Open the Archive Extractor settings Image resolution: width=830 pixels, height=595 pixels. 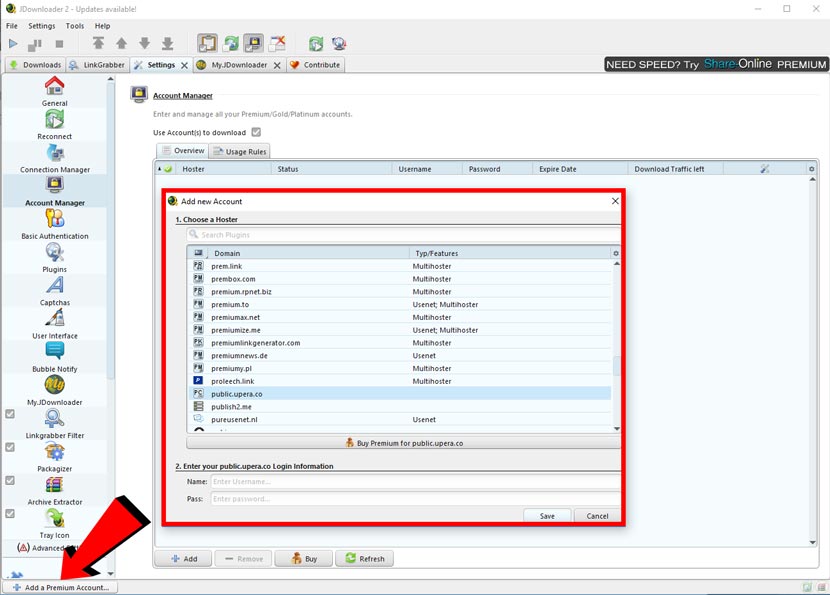pyautogui.click(x=54, y=490)
